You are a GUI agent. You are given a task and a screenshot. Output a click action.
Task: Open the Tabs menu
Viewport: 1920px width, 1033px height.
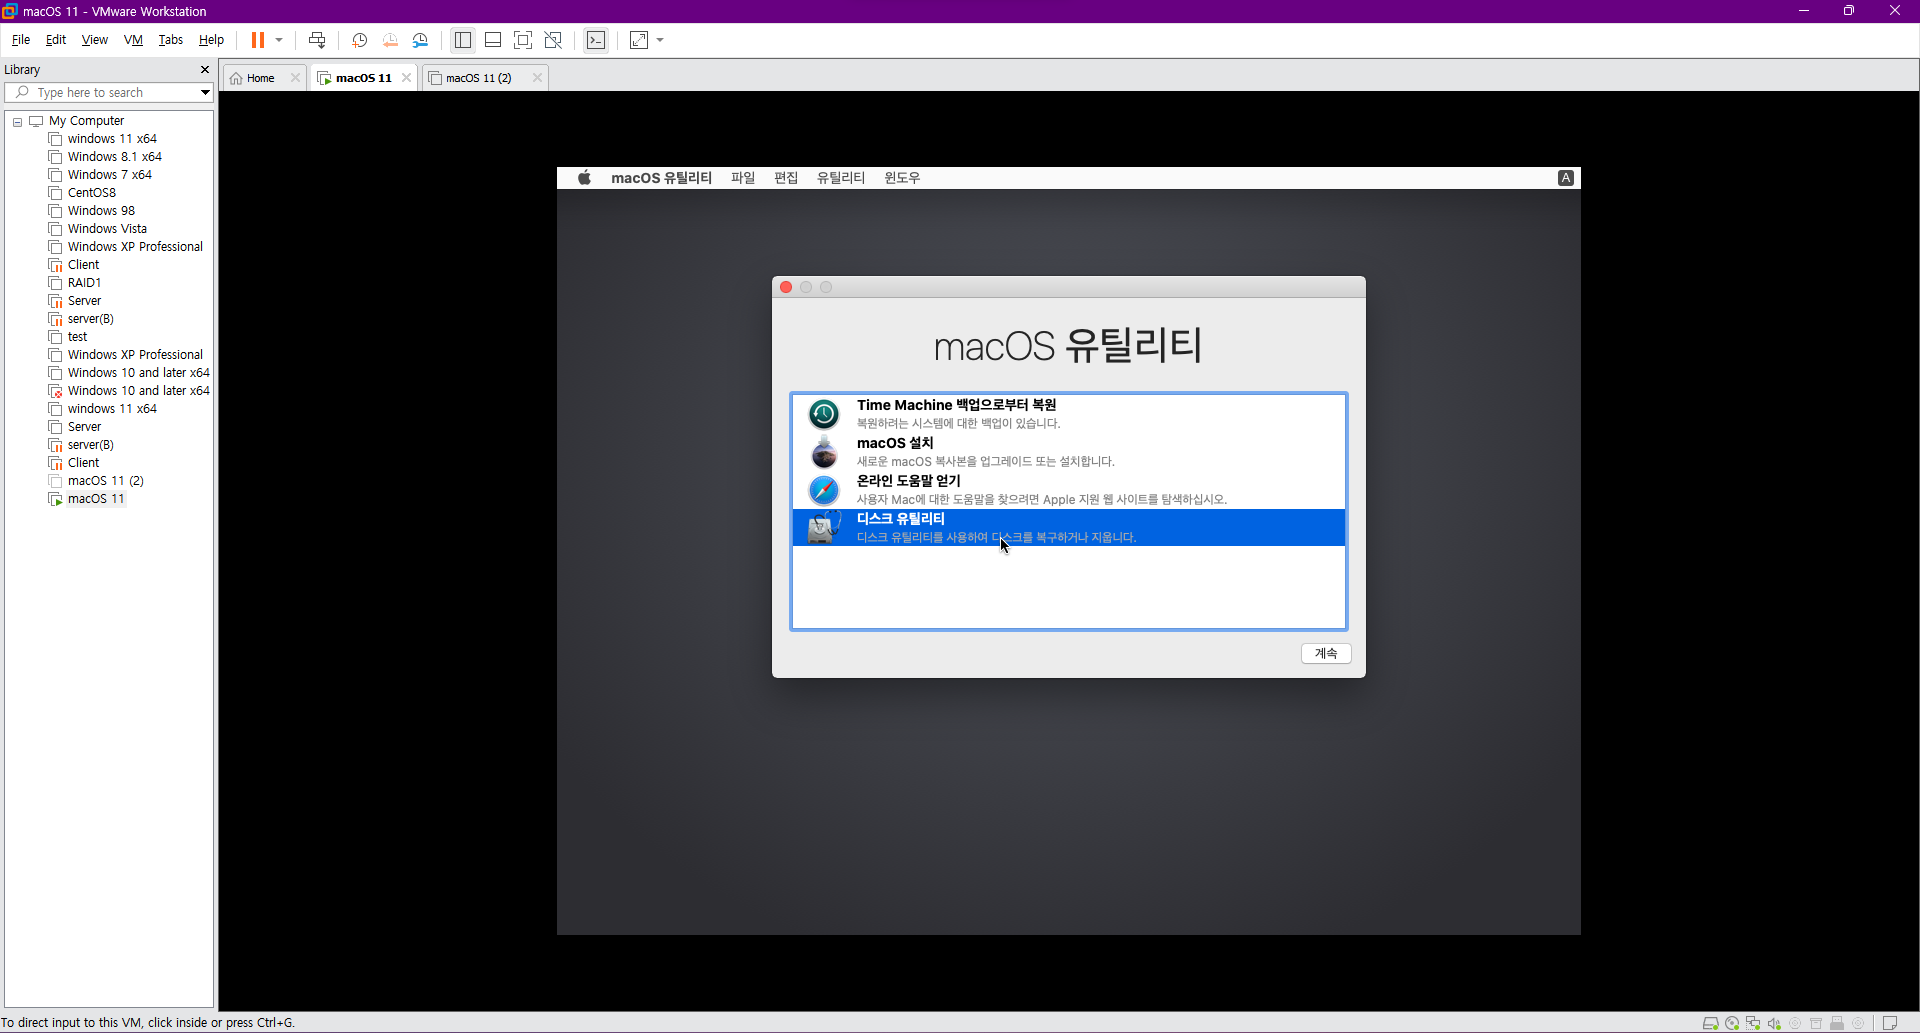coord(171,40)
